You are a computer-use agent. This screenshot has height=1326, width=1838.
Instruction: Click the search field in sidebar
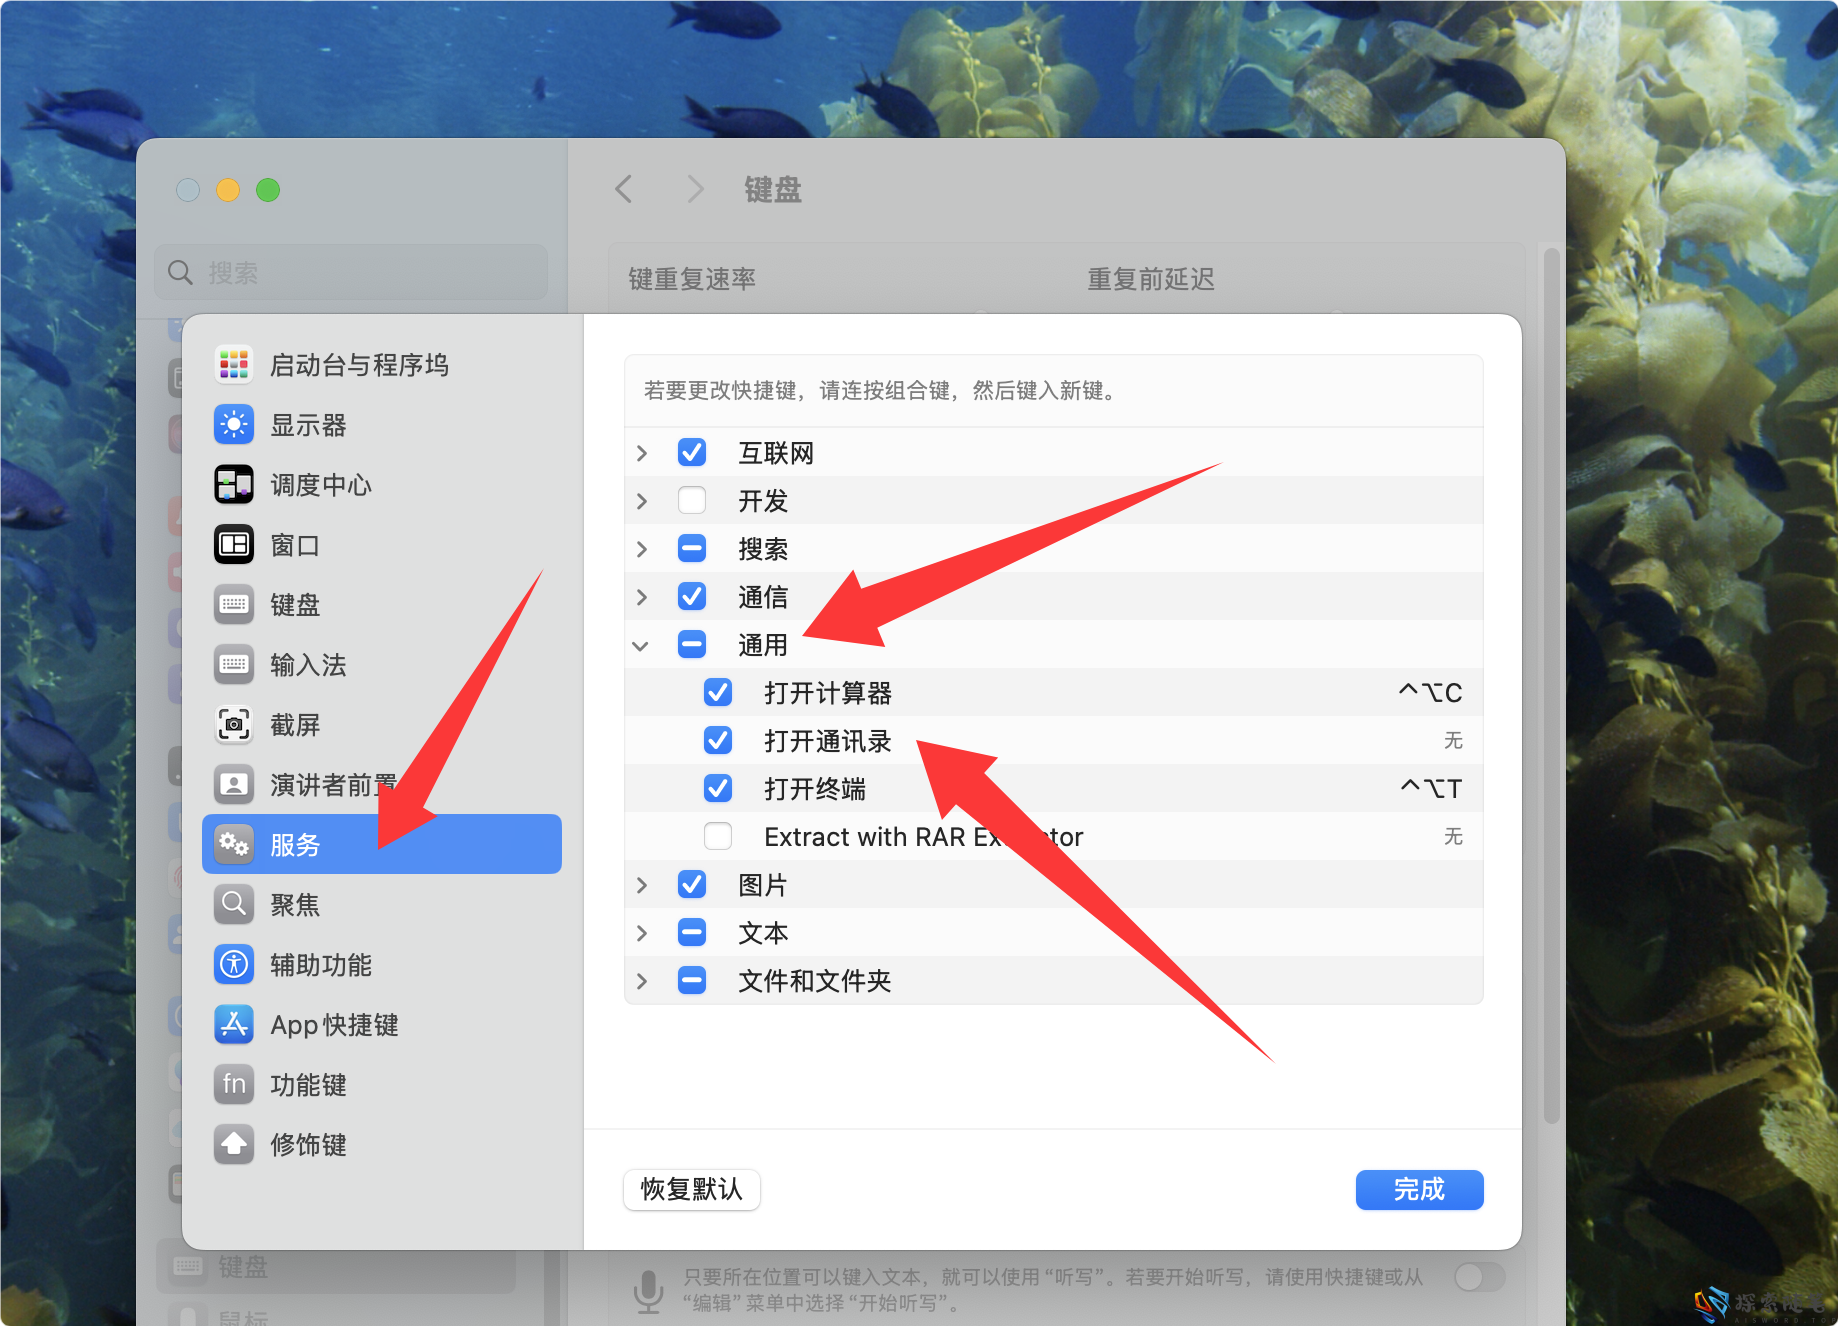click(x=350, y=272)
